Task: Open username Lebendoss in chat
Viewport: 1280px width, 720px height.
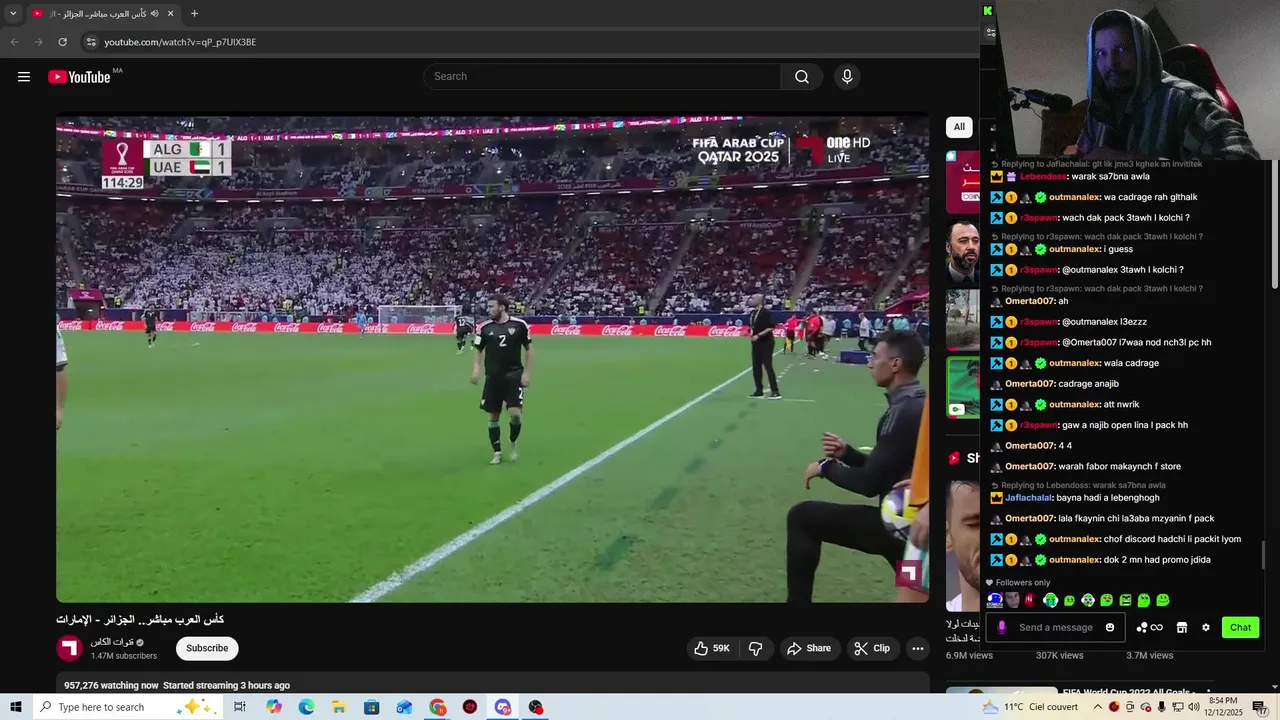Action: [1044, 177]
